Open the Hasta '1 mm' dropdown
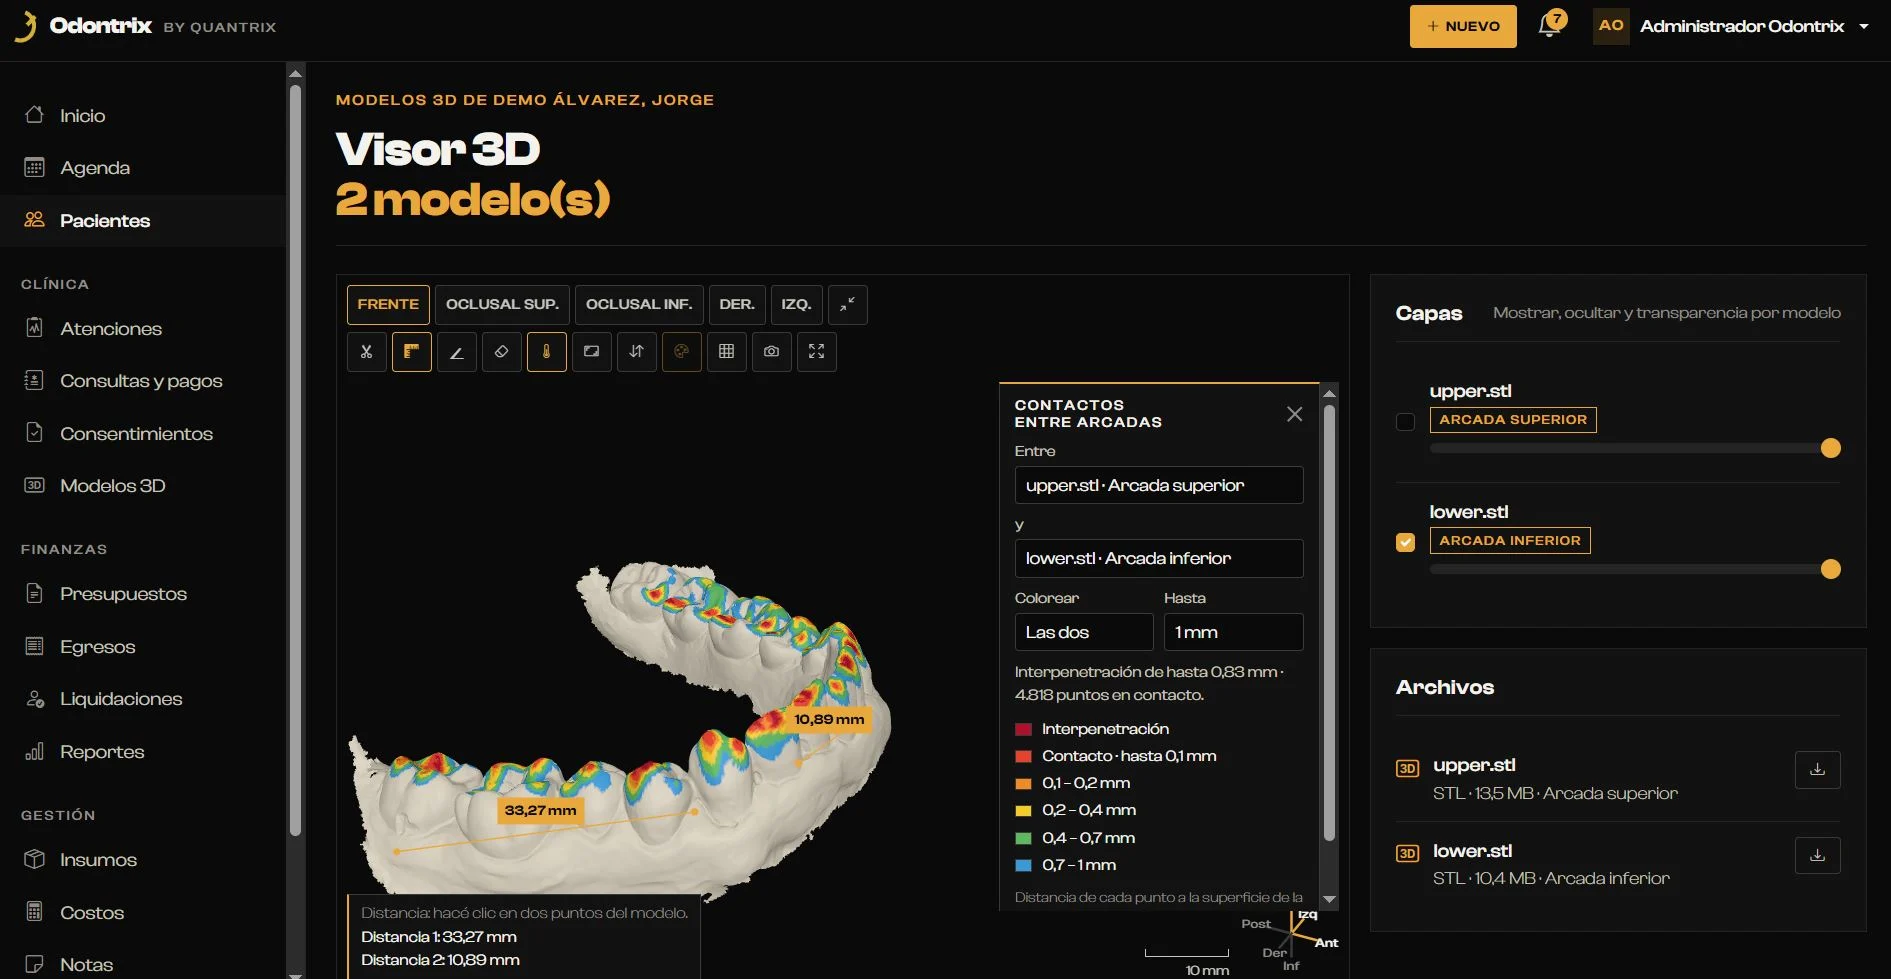 pyautogui.click(x=1234, y=632)
